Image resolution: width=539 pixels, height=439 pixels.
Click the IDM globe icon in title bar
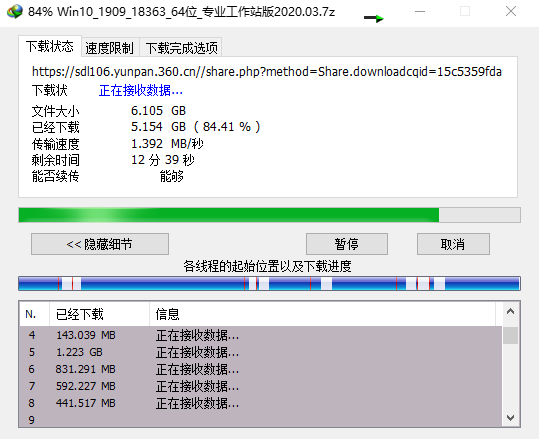click(14, 11)
